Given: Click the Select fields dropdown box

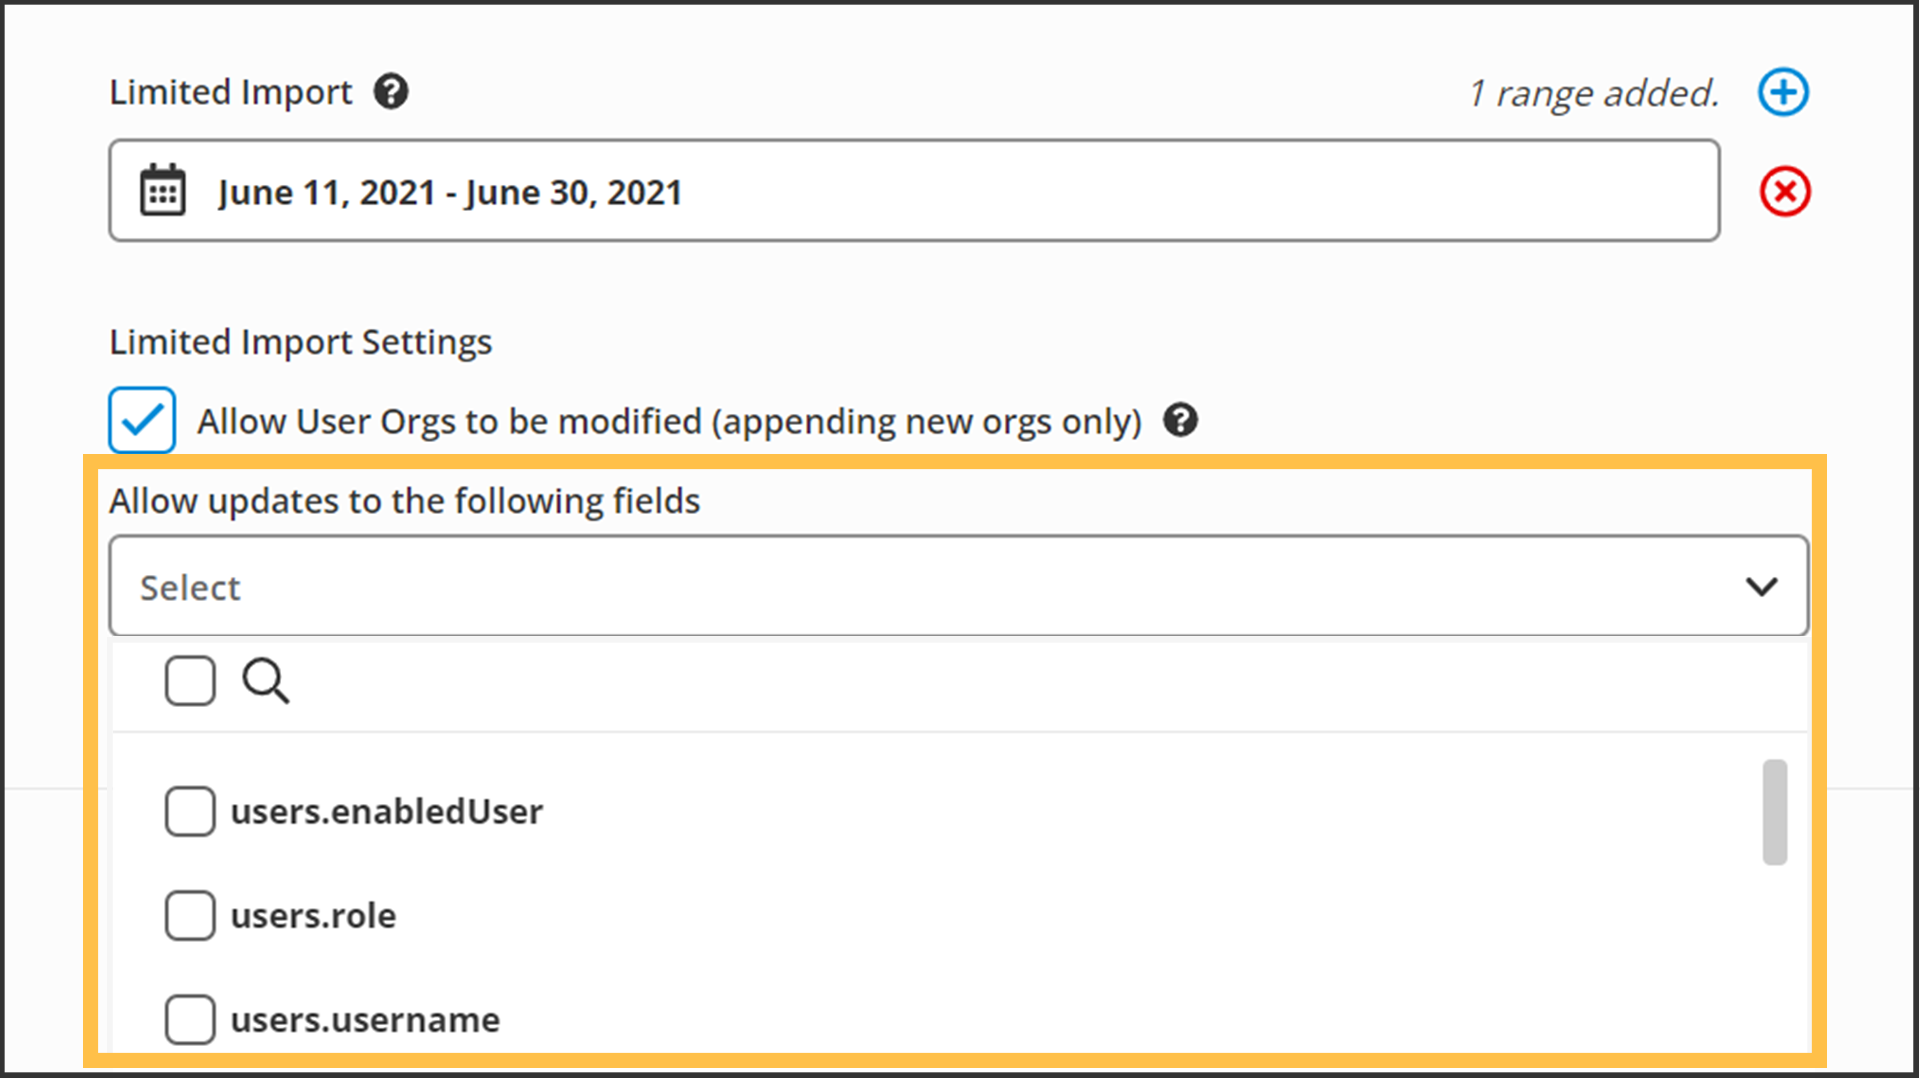Looking at the screenshot, I should 900,586.
